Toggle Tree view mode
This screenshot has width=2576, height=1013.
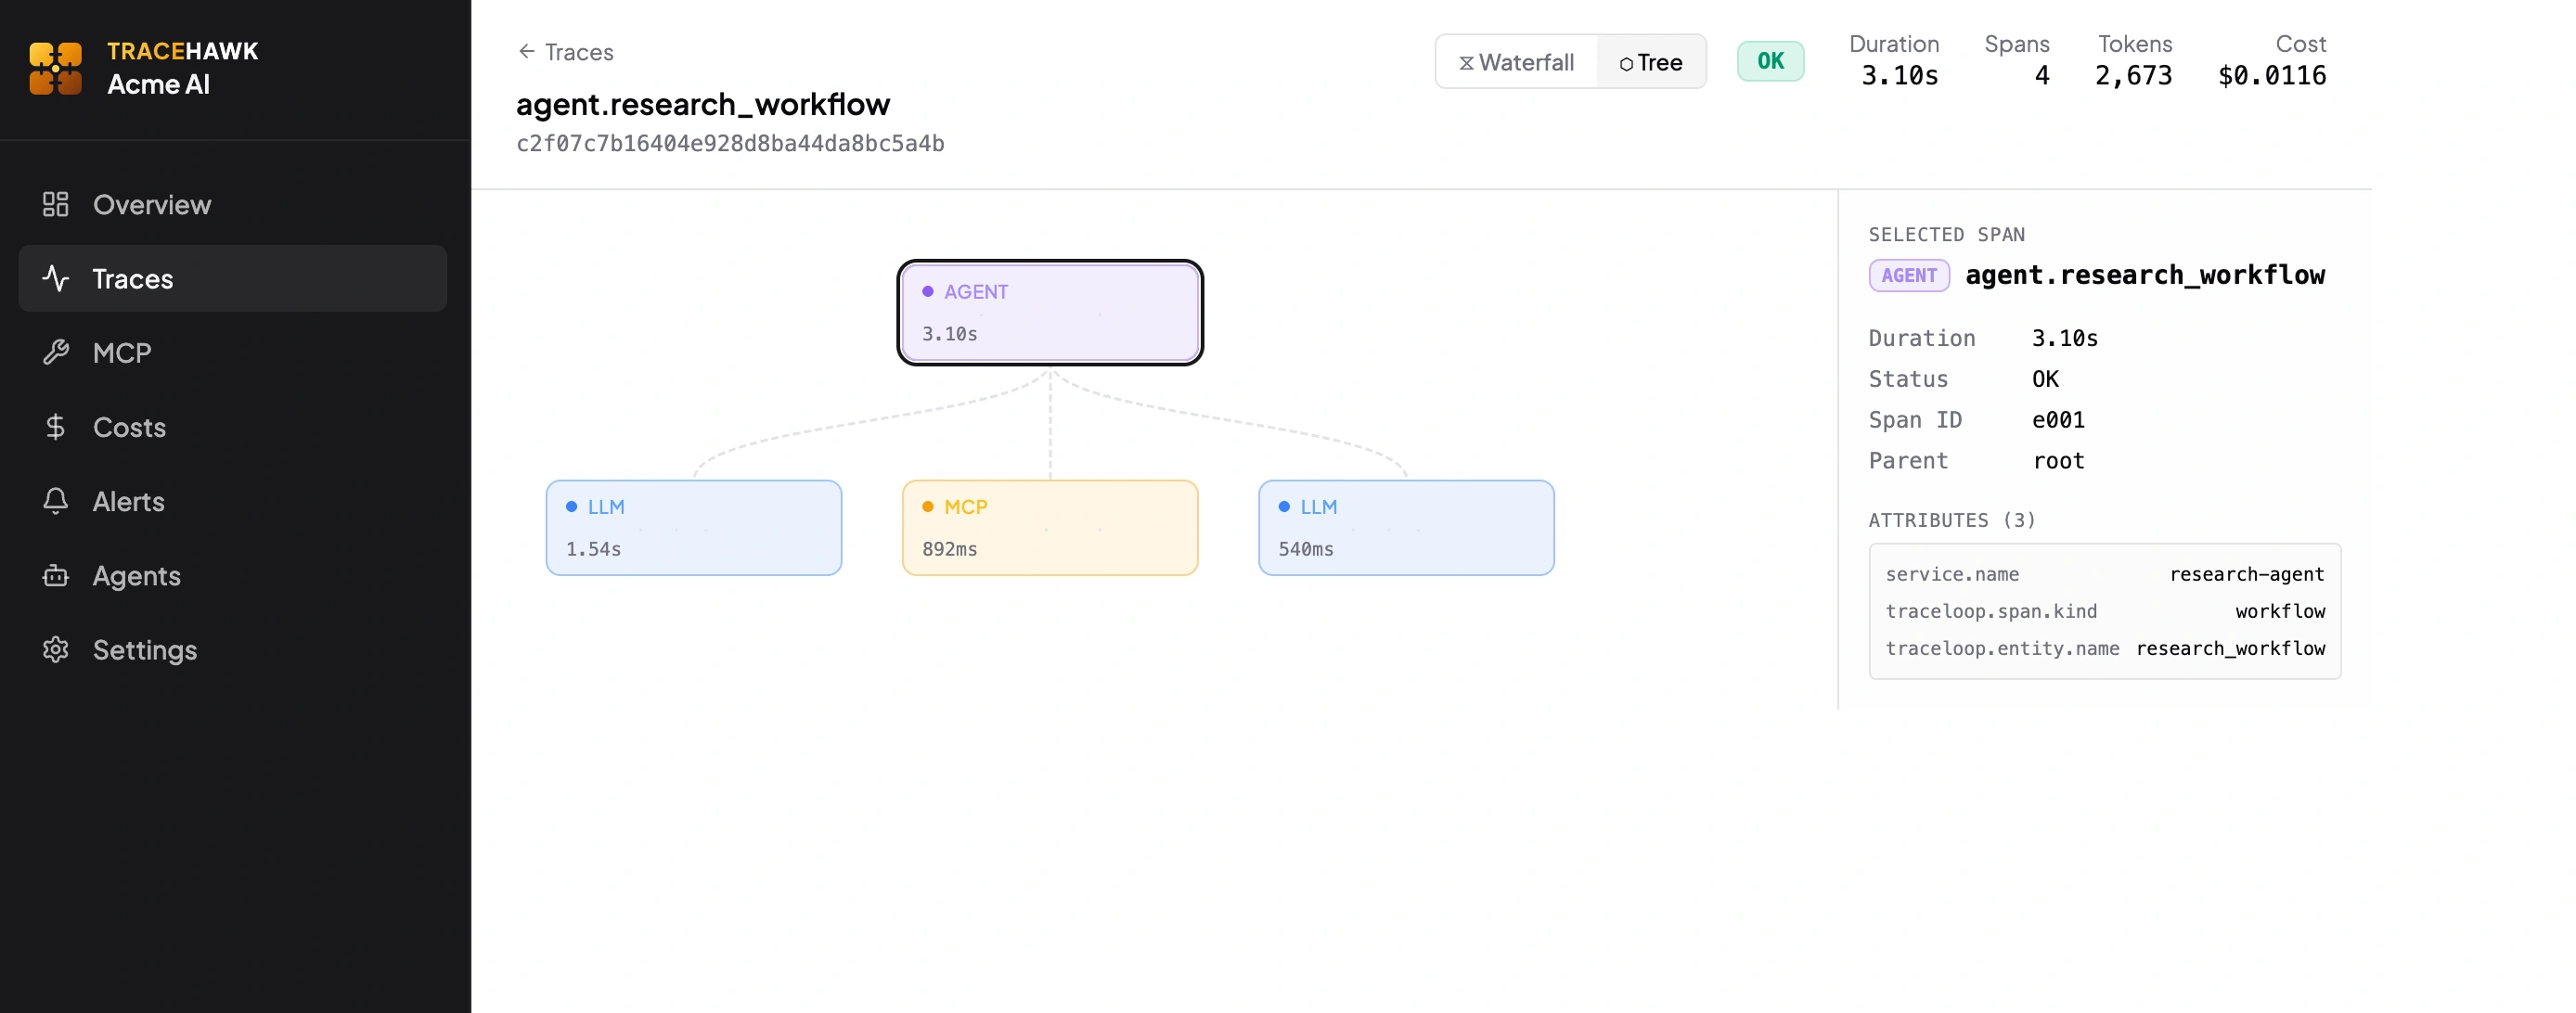point(1652,61)
